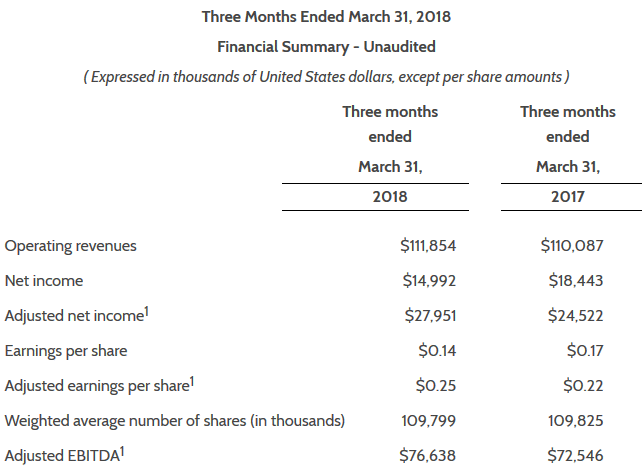Viewport: 644px width, 467px height.
Task: Click the footnote 1 superscript after Adjusted net income
Action: coord(146,311)
